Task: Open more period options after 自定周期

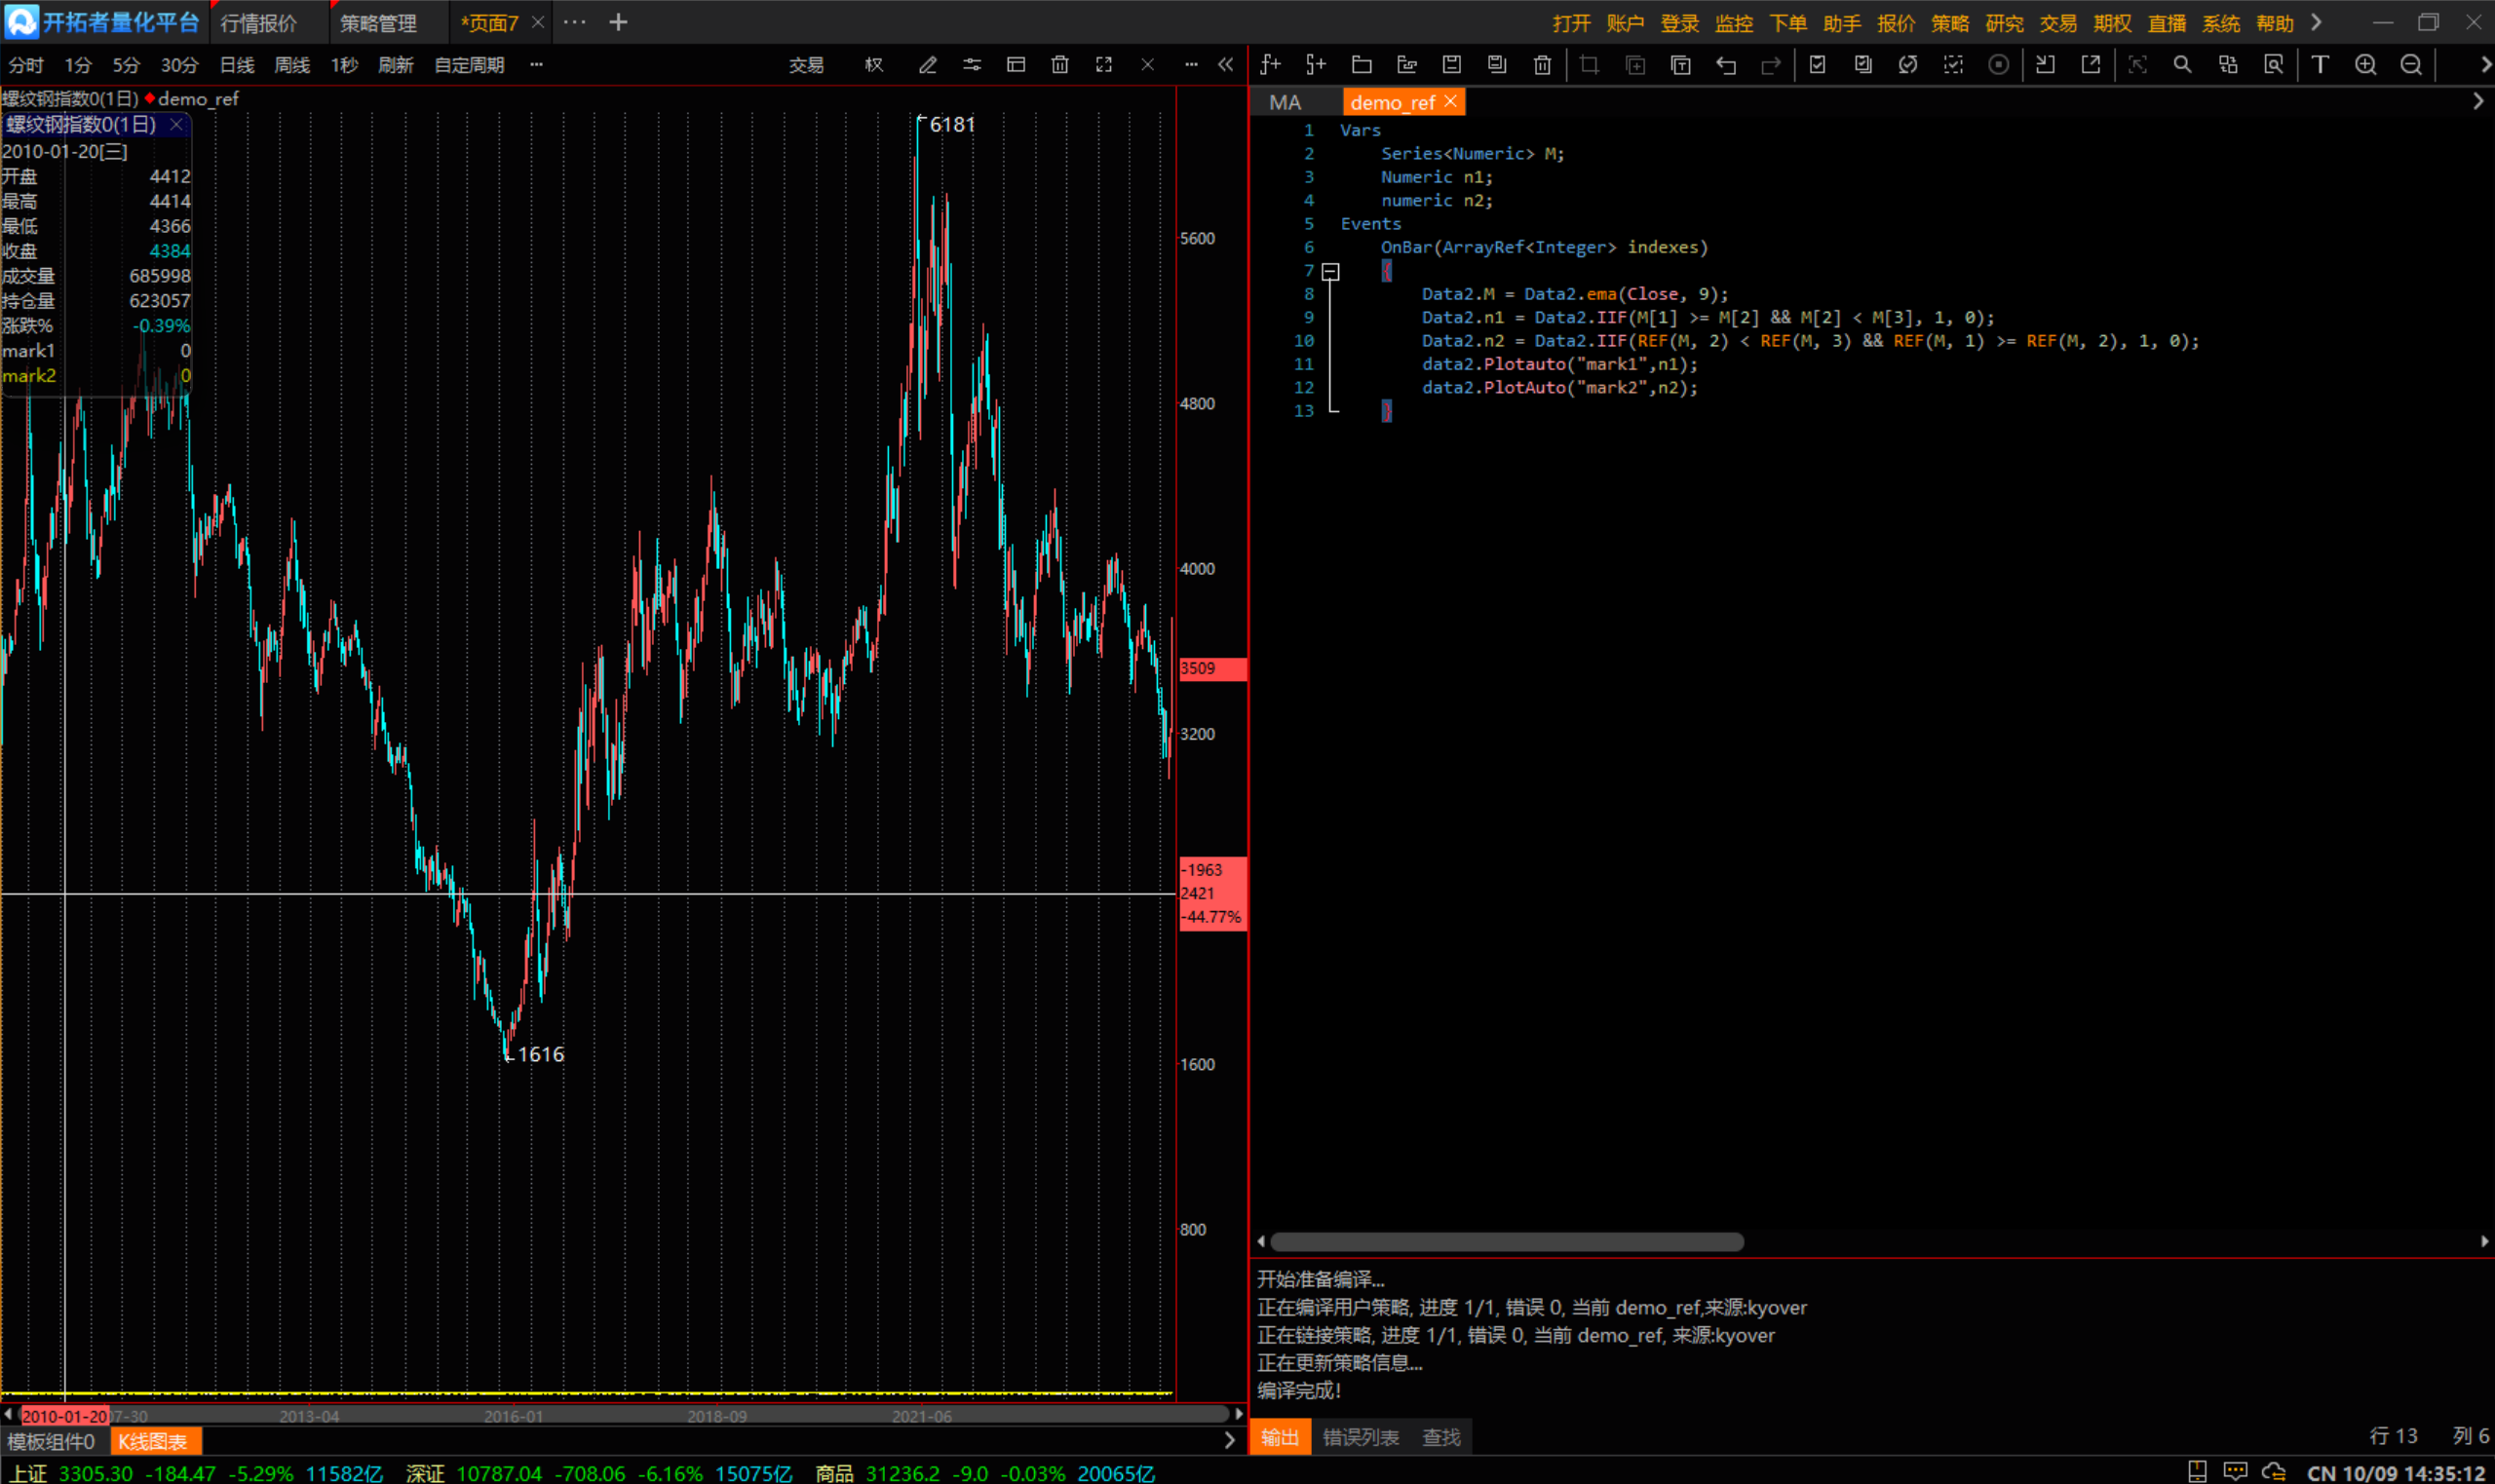Action: tap(537, 65)
